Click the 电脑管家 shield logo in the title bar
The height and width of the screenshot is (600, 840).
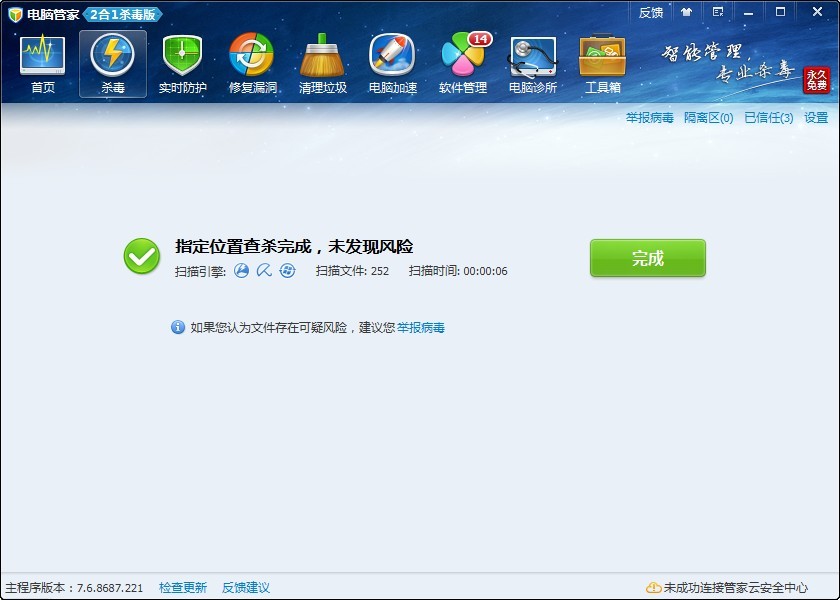[15, 14]
